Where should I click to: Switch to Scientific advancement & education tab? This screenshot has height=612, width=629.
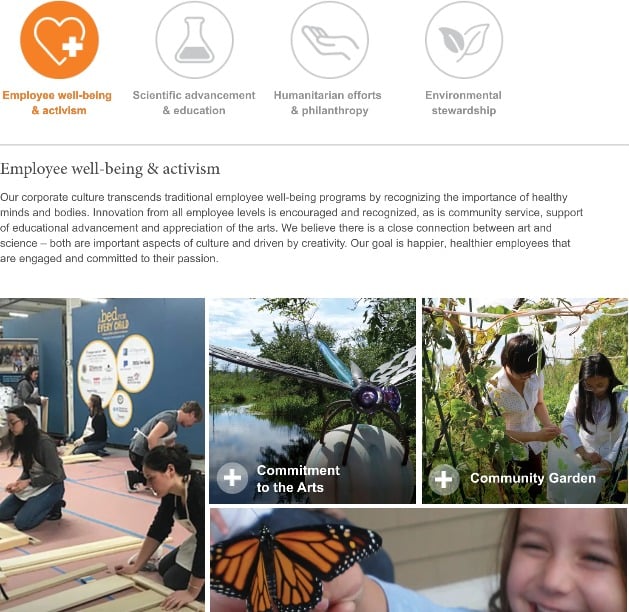tap(194, 103)
